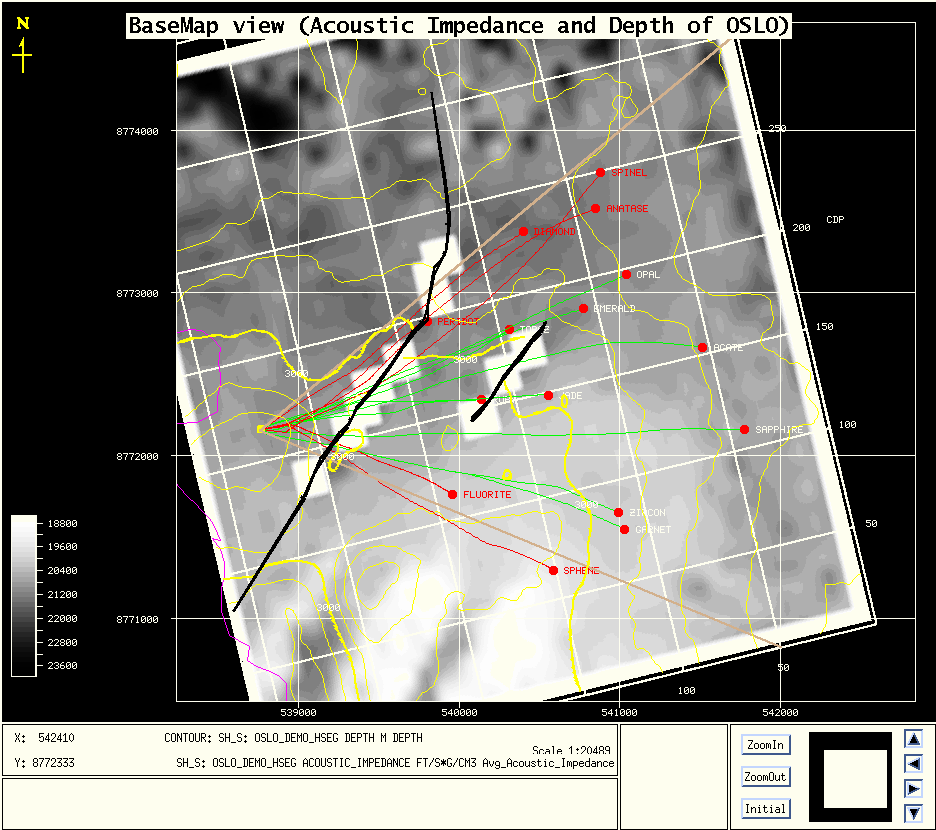Pick the DIAMOND well marker

tap(523, 231)
